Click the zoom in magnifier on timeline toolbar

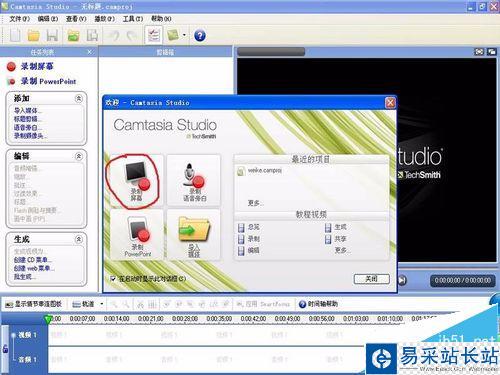(114, 304)
